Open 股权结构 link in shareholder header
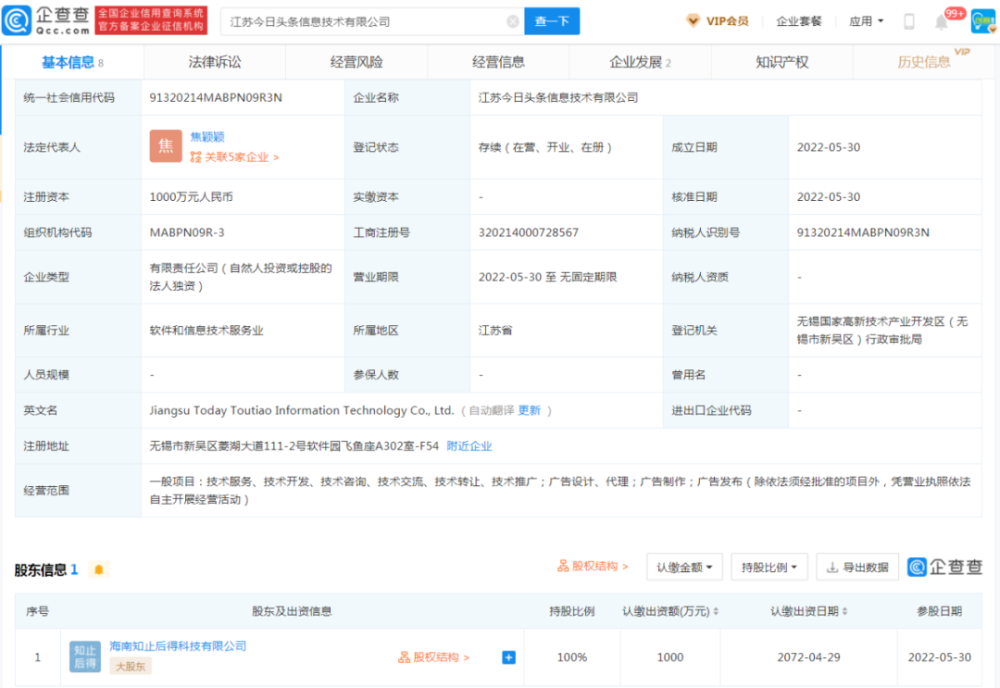 [592, 566]
